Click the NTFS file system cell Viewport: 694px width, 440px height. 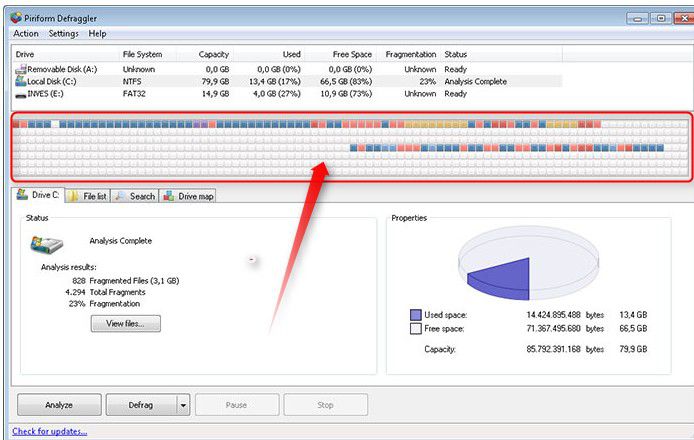tap(132, 81)
